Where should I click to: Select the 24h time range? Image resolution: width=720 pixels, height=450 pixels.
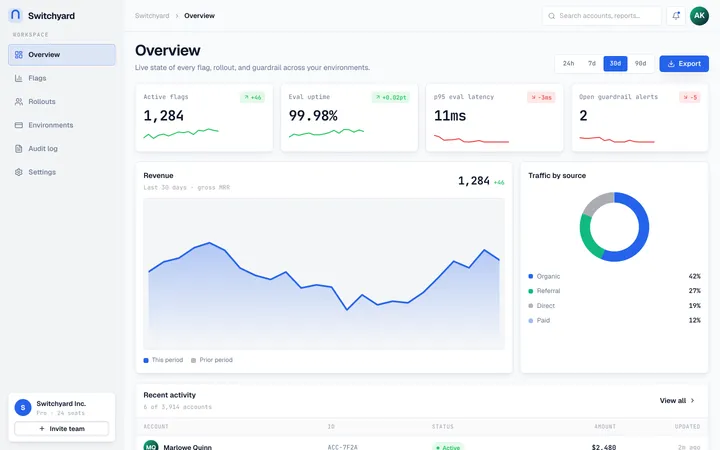[568, 63]
